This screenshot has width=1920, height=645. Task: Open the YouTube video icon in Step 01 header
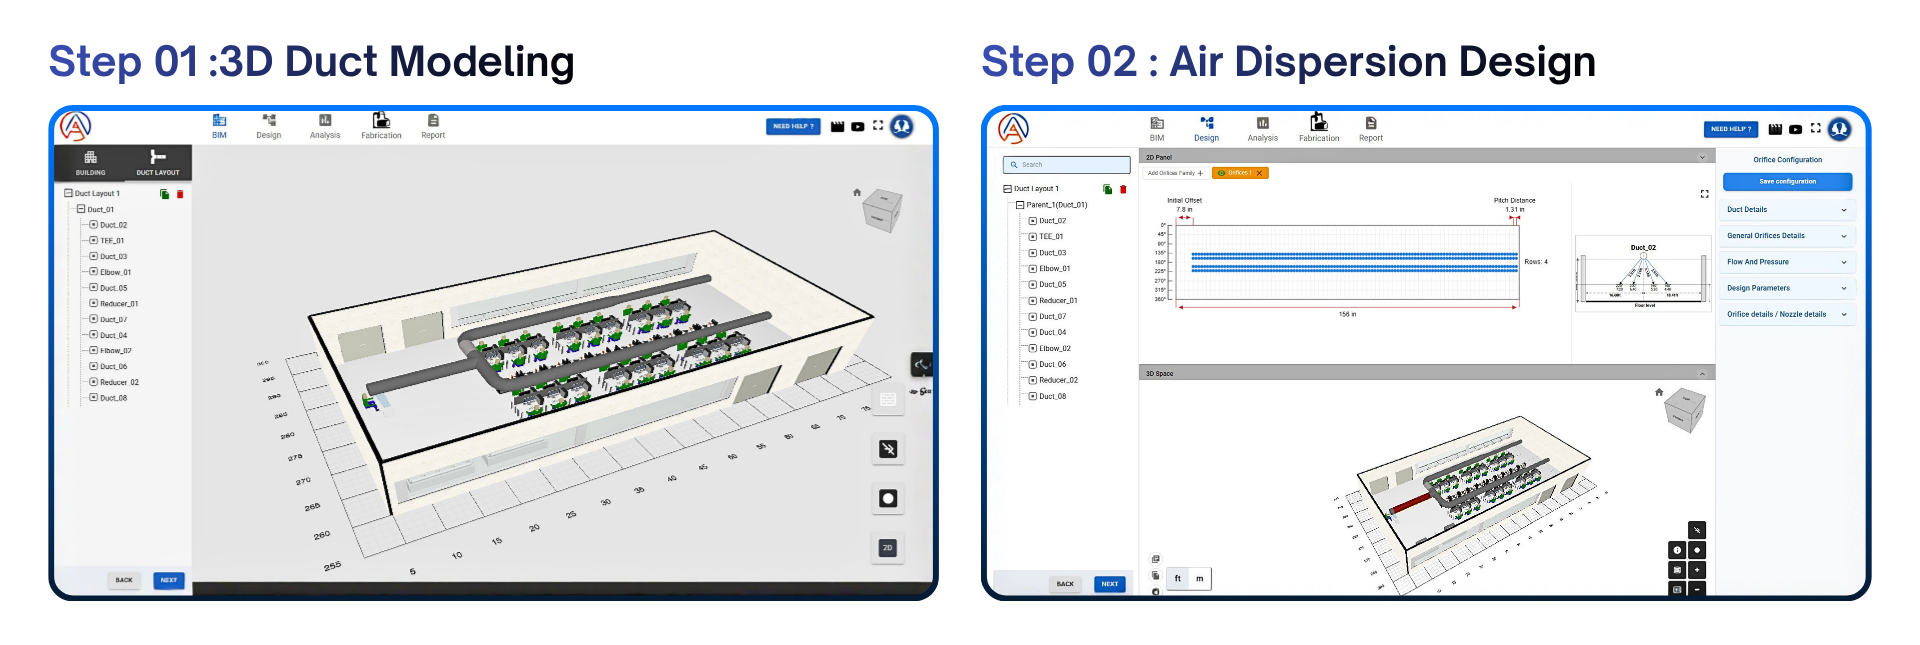point(857,127)
